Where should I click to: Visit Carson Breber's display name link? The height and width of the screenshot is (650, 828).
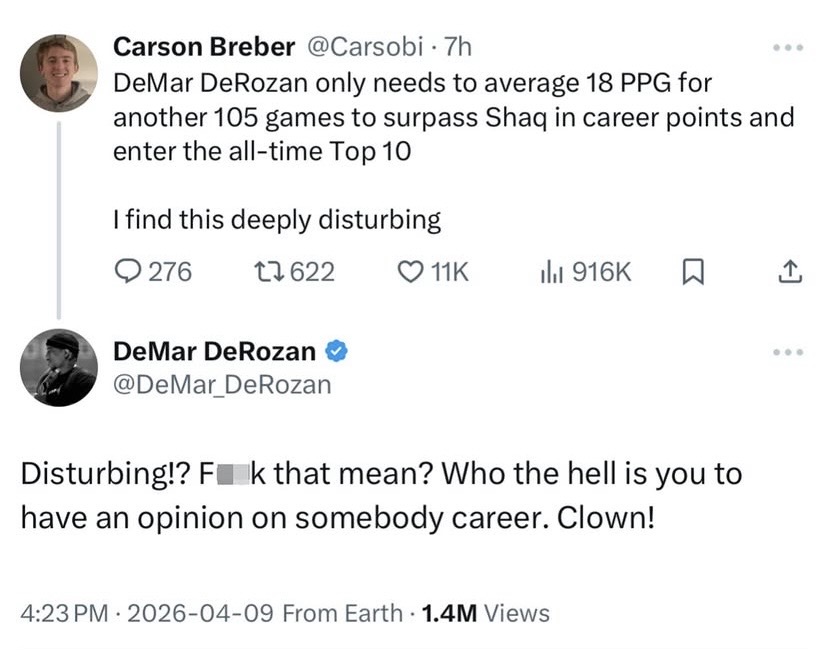(204, 47)
